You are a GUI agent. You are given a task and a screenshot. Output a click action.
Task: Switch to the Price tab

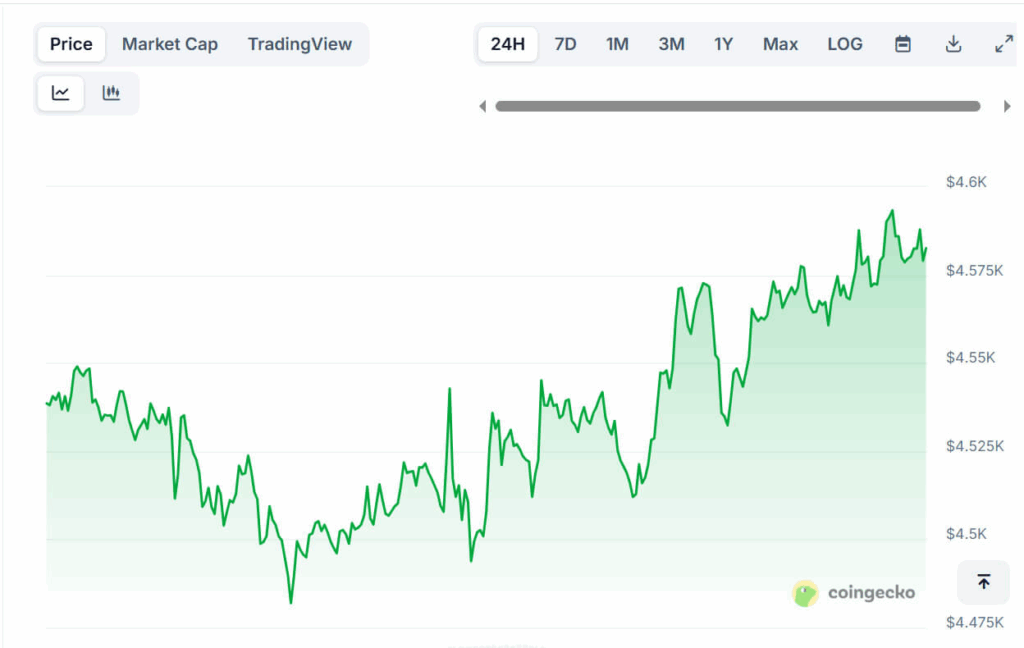click(71, 44)
